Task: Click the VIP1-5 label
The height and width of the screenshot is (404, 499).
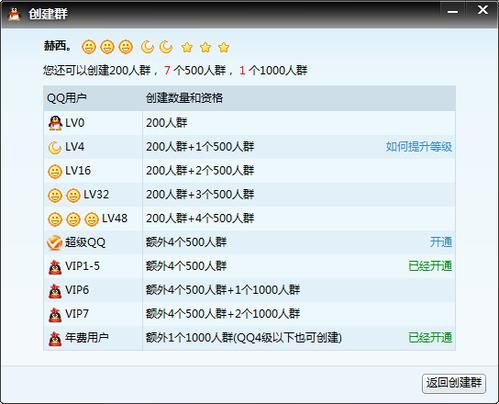Action: [82, 266]
